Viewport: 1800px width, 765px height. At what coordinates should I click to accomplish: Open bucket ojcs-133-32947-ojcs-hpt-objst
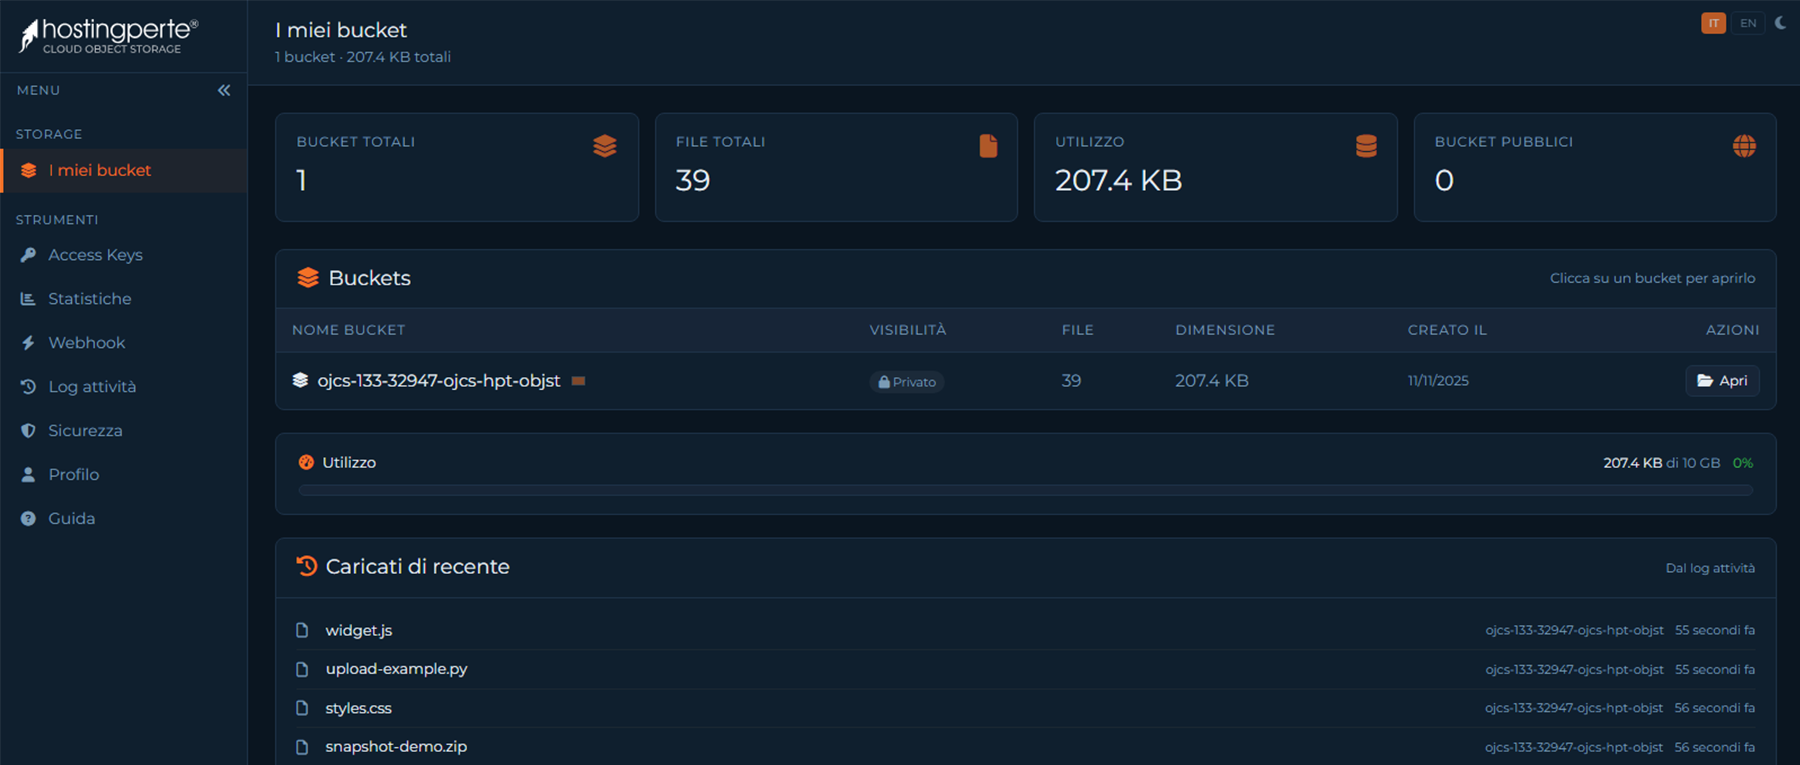(1722, 381)
